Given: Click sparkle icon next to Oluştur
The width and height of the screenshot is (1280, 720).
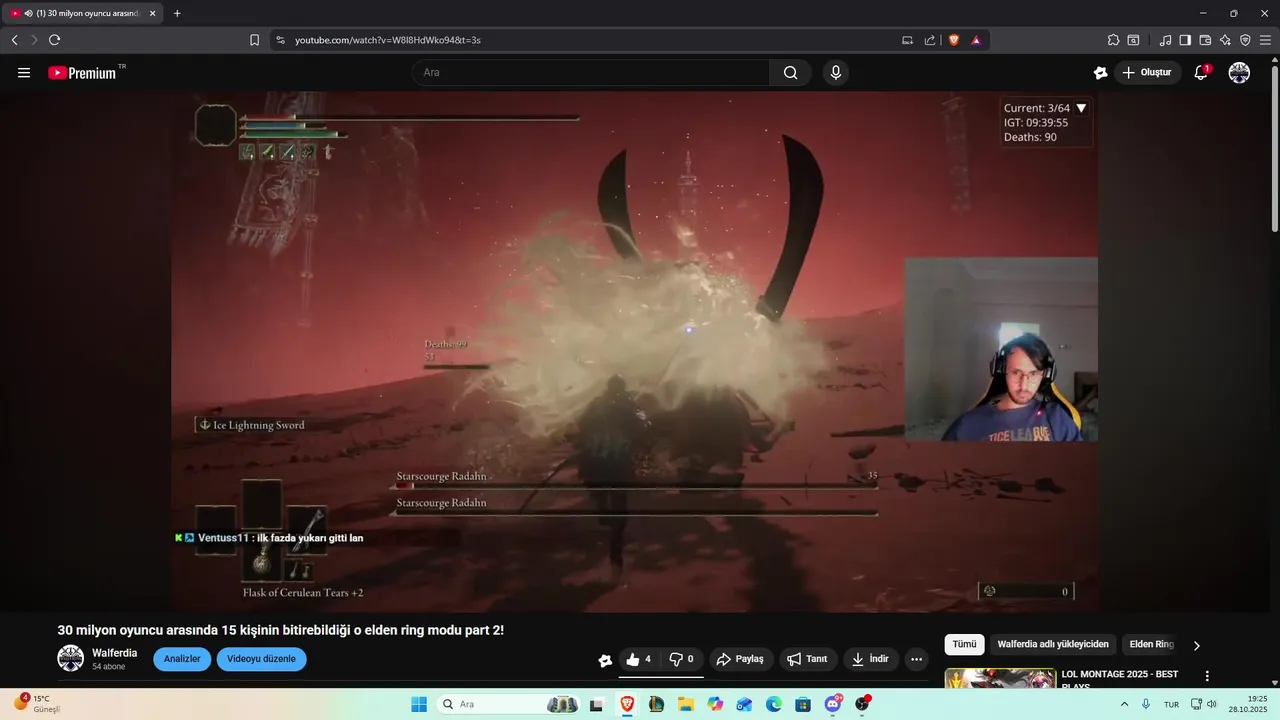Looking at the screenshot, I should pos(1100,73).
